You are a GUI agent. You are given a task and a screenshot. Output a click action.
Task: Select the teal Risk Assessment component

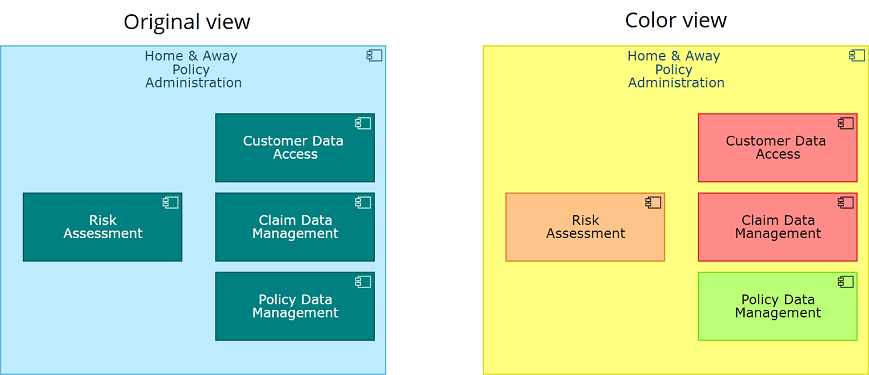click(x=103, y=227)
